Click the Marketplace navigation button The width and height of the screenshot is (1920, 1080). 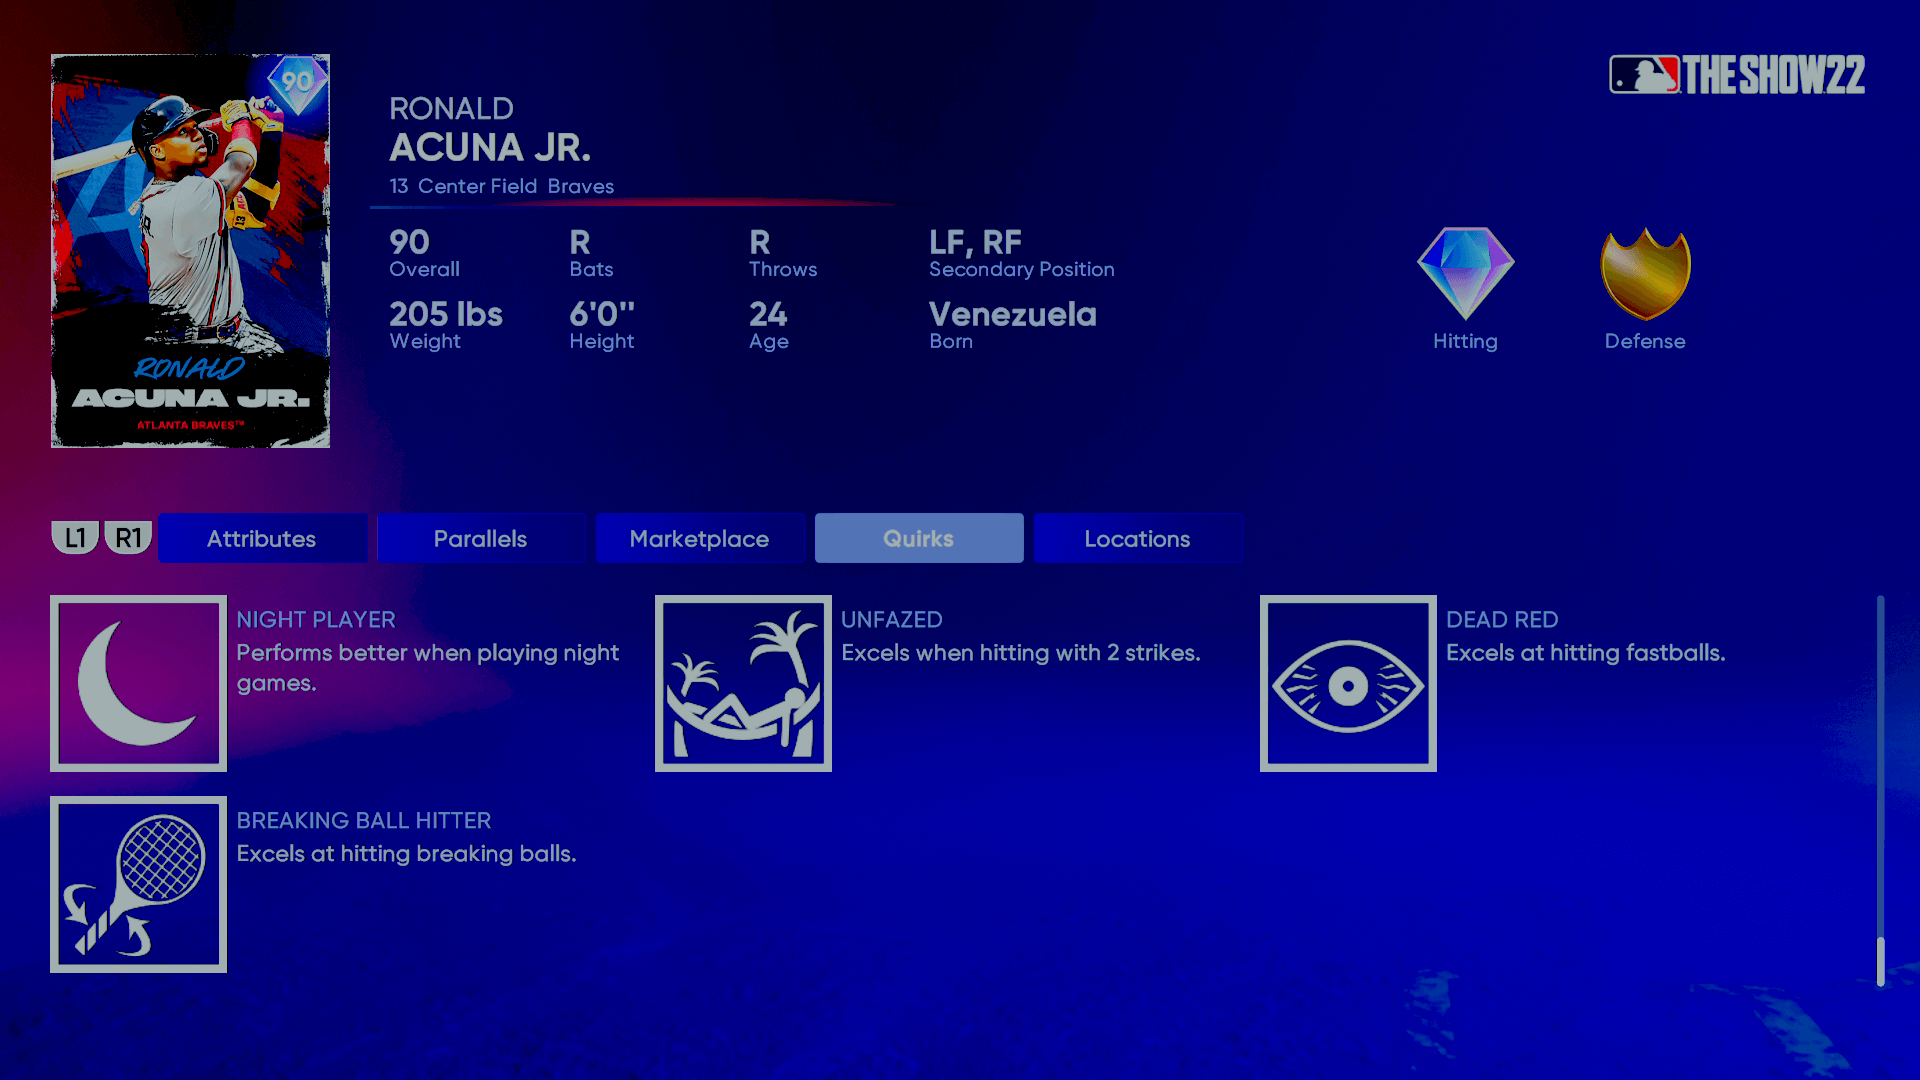click(x=699, y=538)
